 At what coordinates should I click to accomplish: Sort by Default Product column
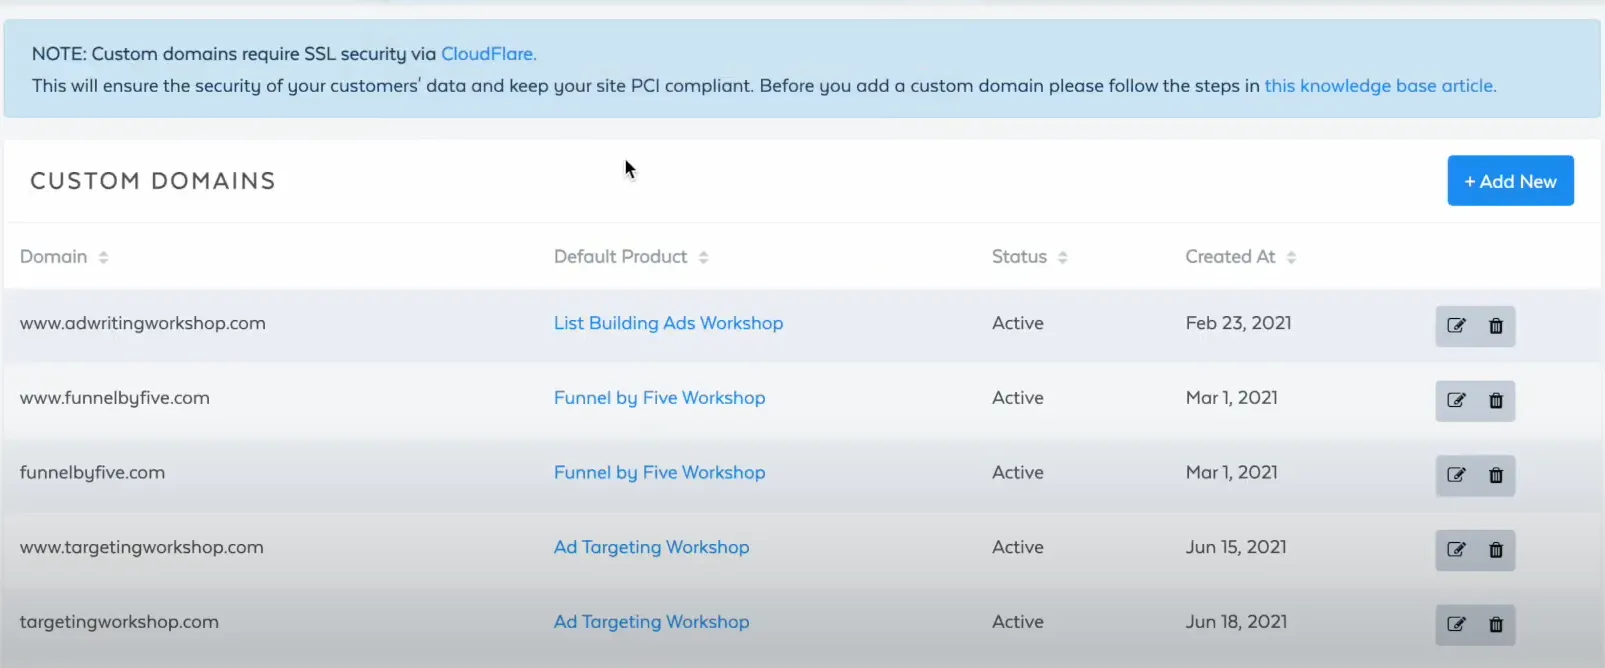coord(631,257)
